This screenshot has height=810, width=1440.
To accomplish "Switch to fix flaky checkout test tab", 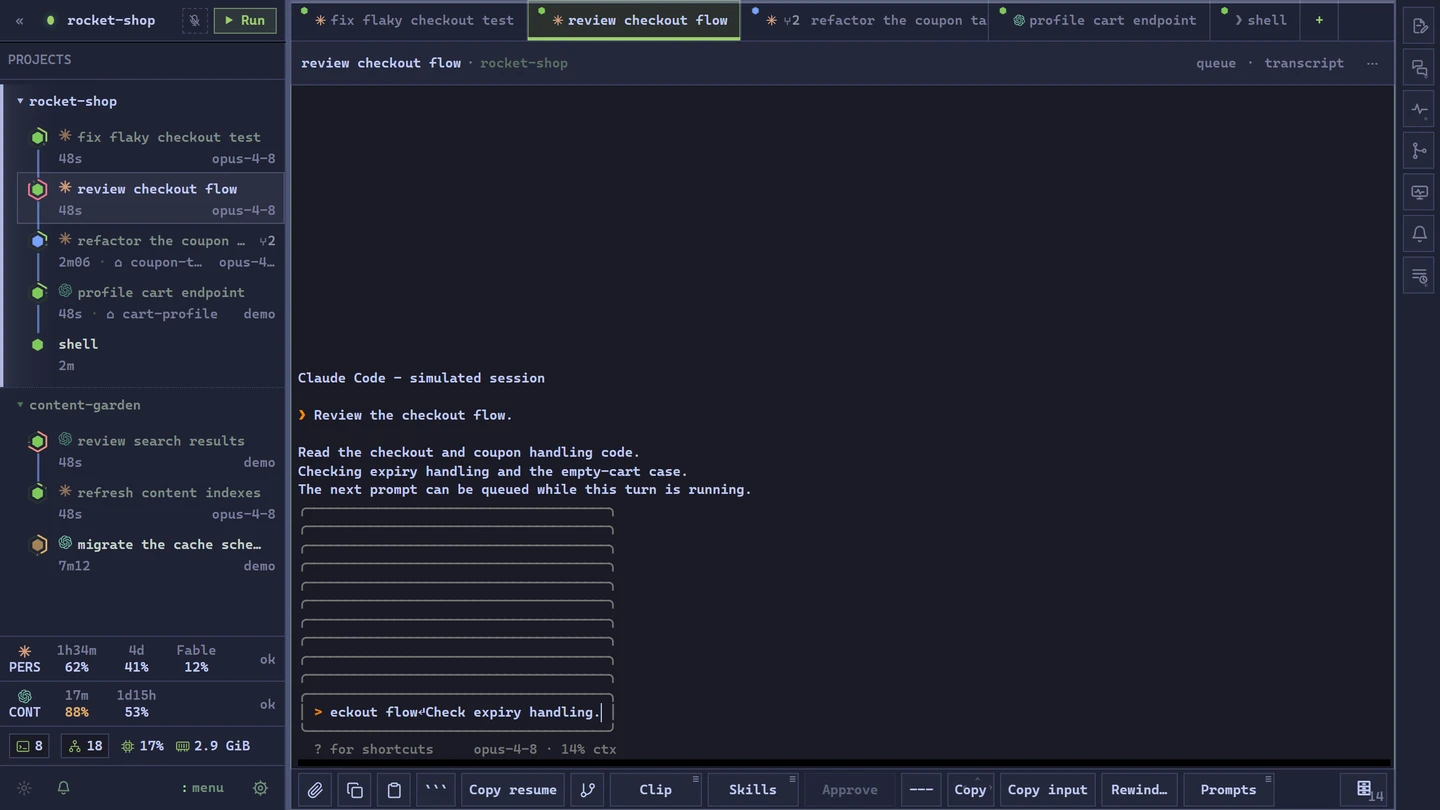I will [x=409, y=20].
